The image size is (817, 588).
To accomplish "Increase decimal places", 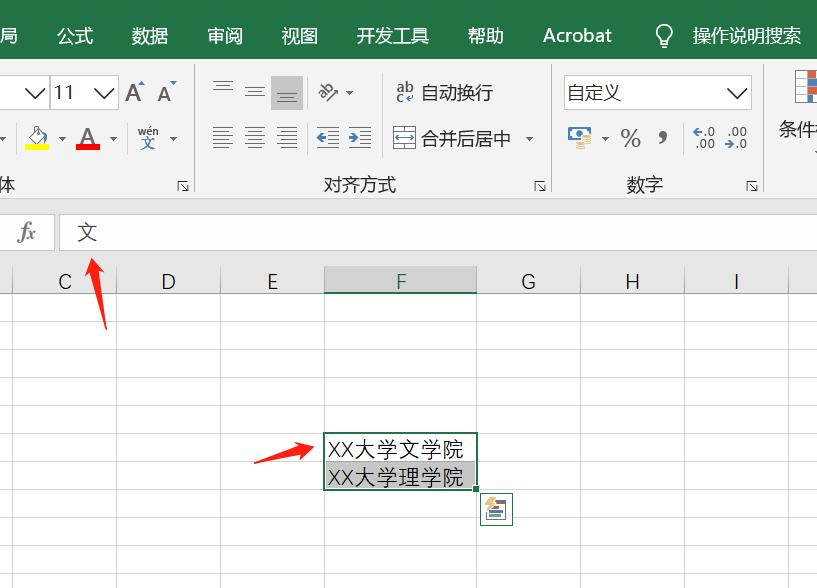I will pos(704,138).
